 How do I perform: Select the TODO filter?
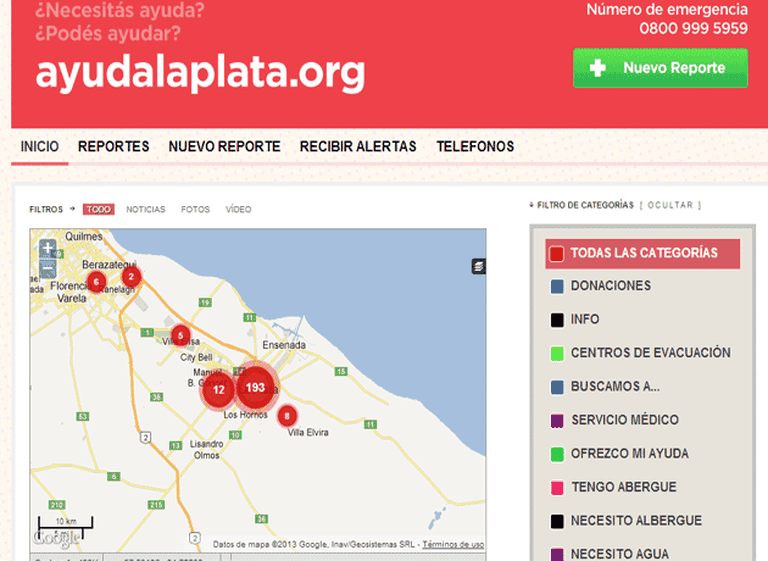[x=98, y=209]
